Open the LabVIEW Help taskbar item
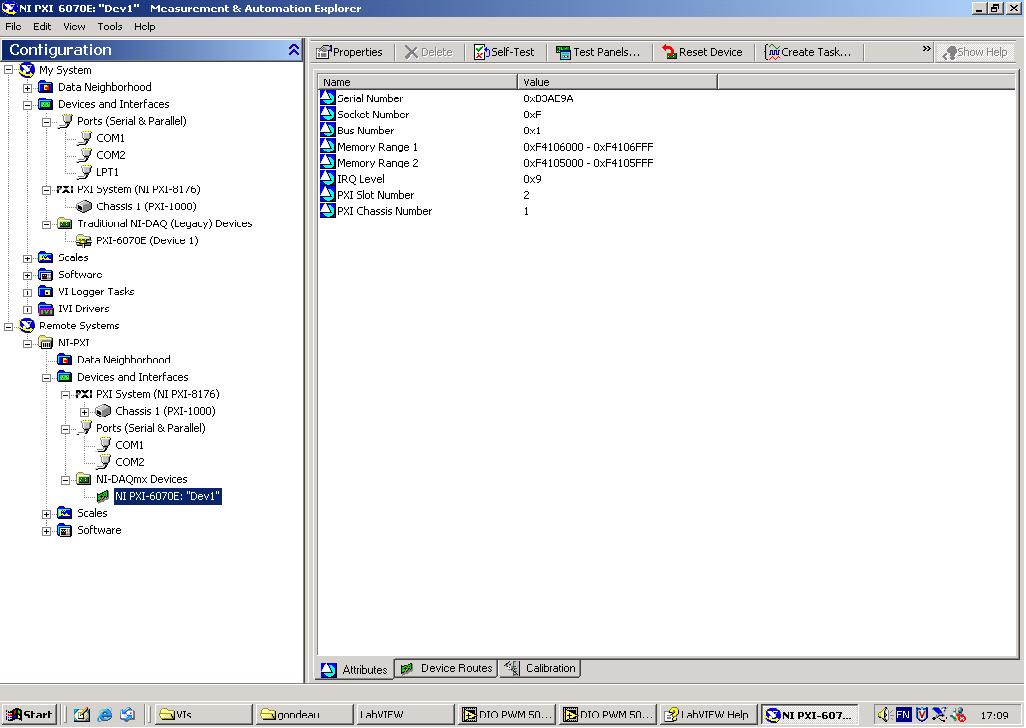This screenshot has height=728, width=1026. (x=709, y=714)
